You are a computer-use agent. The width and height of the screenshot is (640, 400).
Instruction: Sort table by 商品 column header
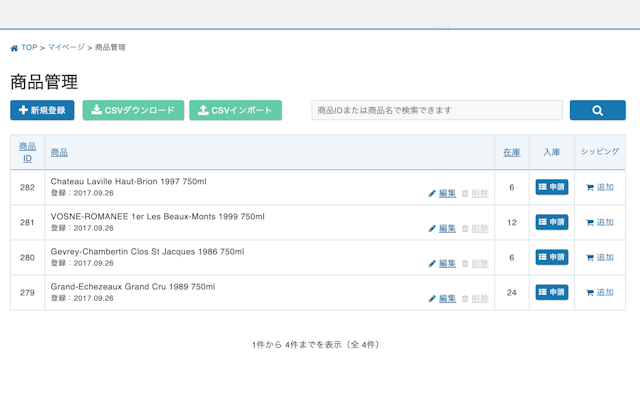[59, 152]
